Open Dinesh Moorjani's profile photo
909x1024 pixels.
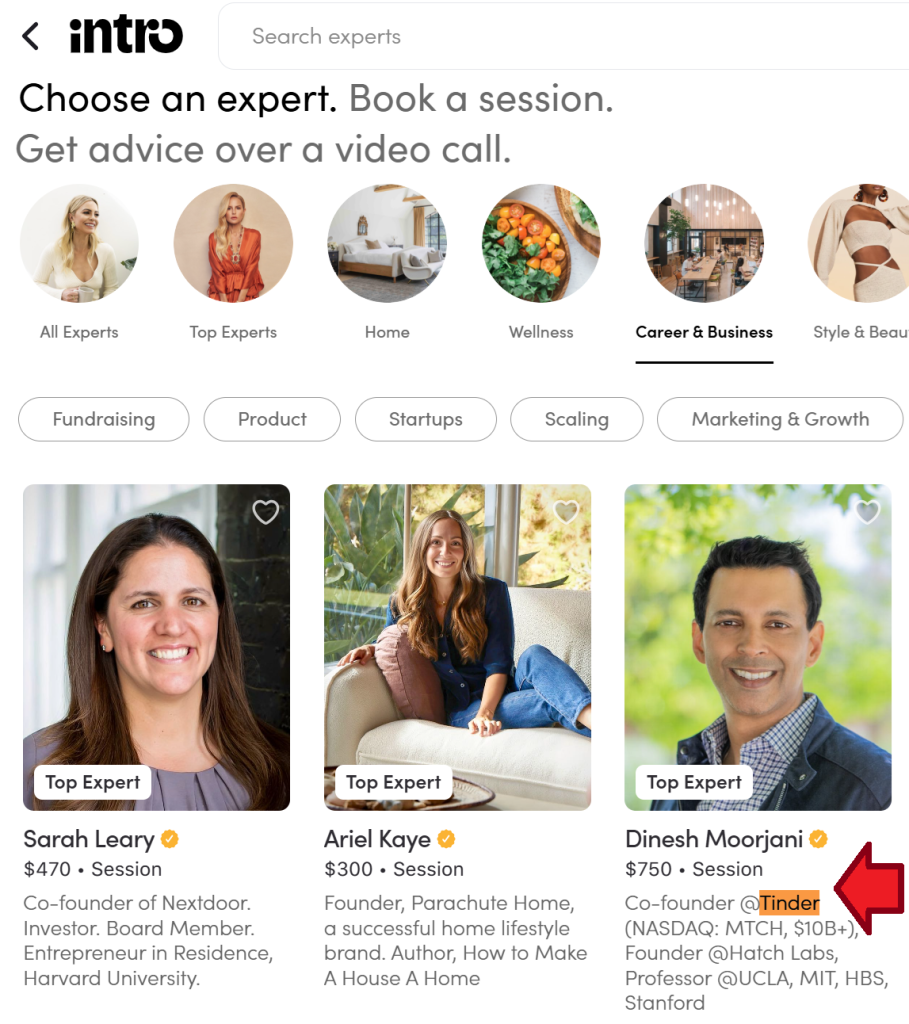pos(758,647)
